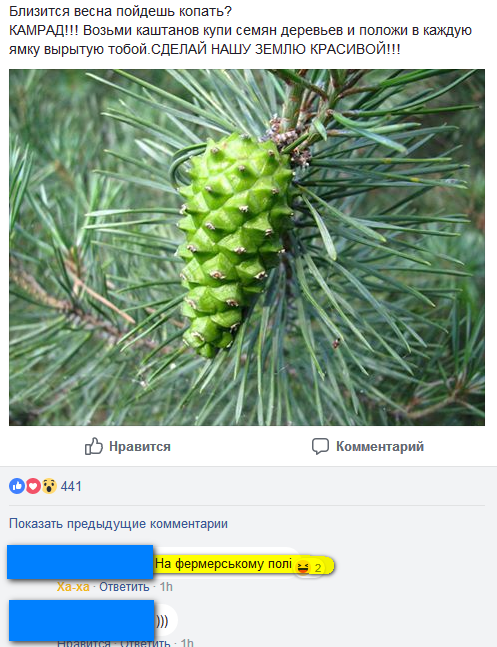Click the Комментарий button under the photo
Screen dimensions: 497x647
pyautogui.click(x=368, y=446)
